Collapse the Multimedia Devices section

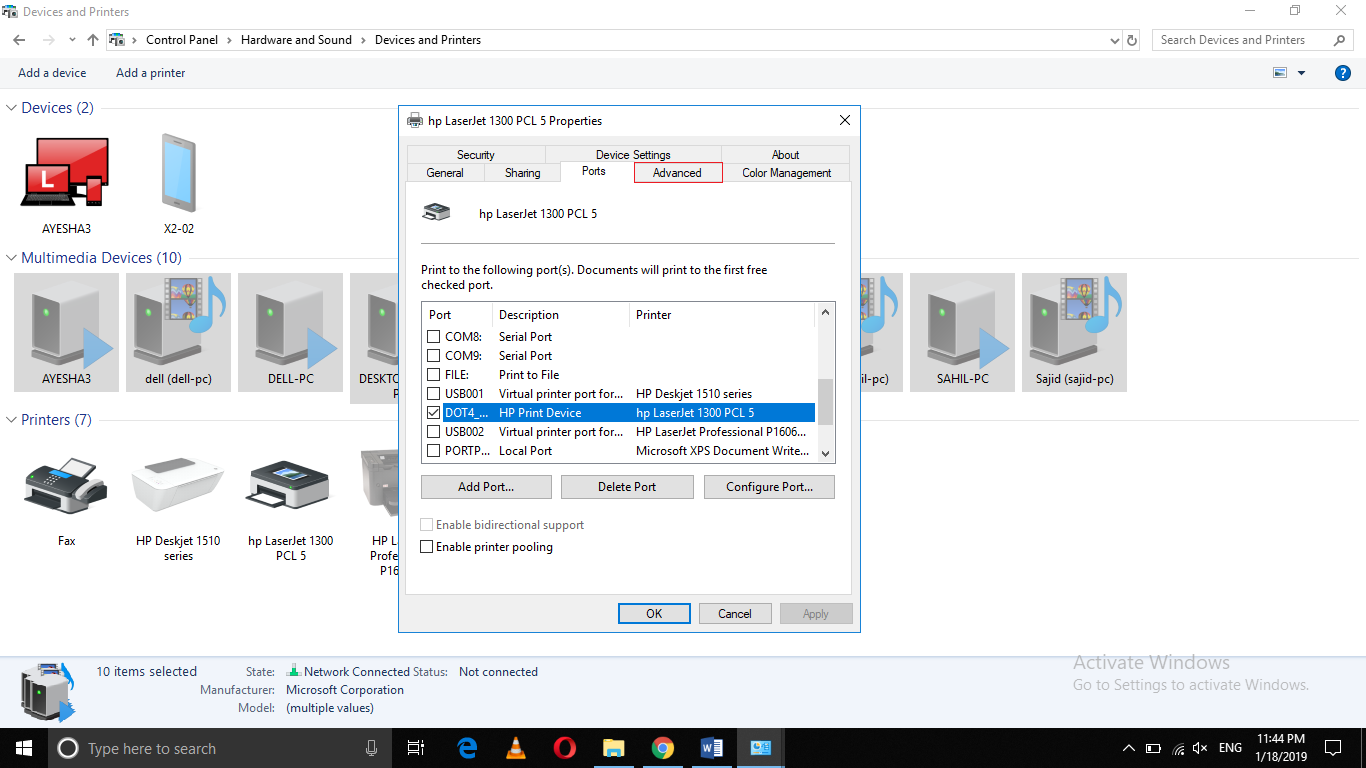[10, 257]
